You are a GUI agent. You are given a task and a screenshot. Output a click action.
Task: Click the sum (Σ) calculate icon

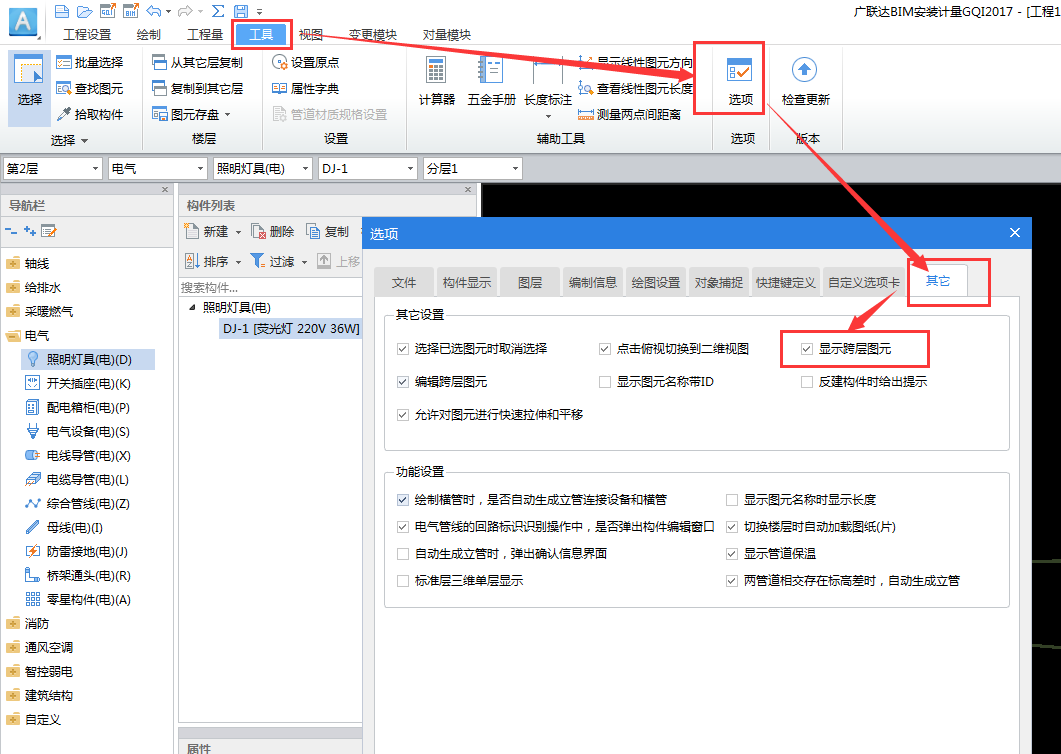pyautogui.click(x=218, y=11)
